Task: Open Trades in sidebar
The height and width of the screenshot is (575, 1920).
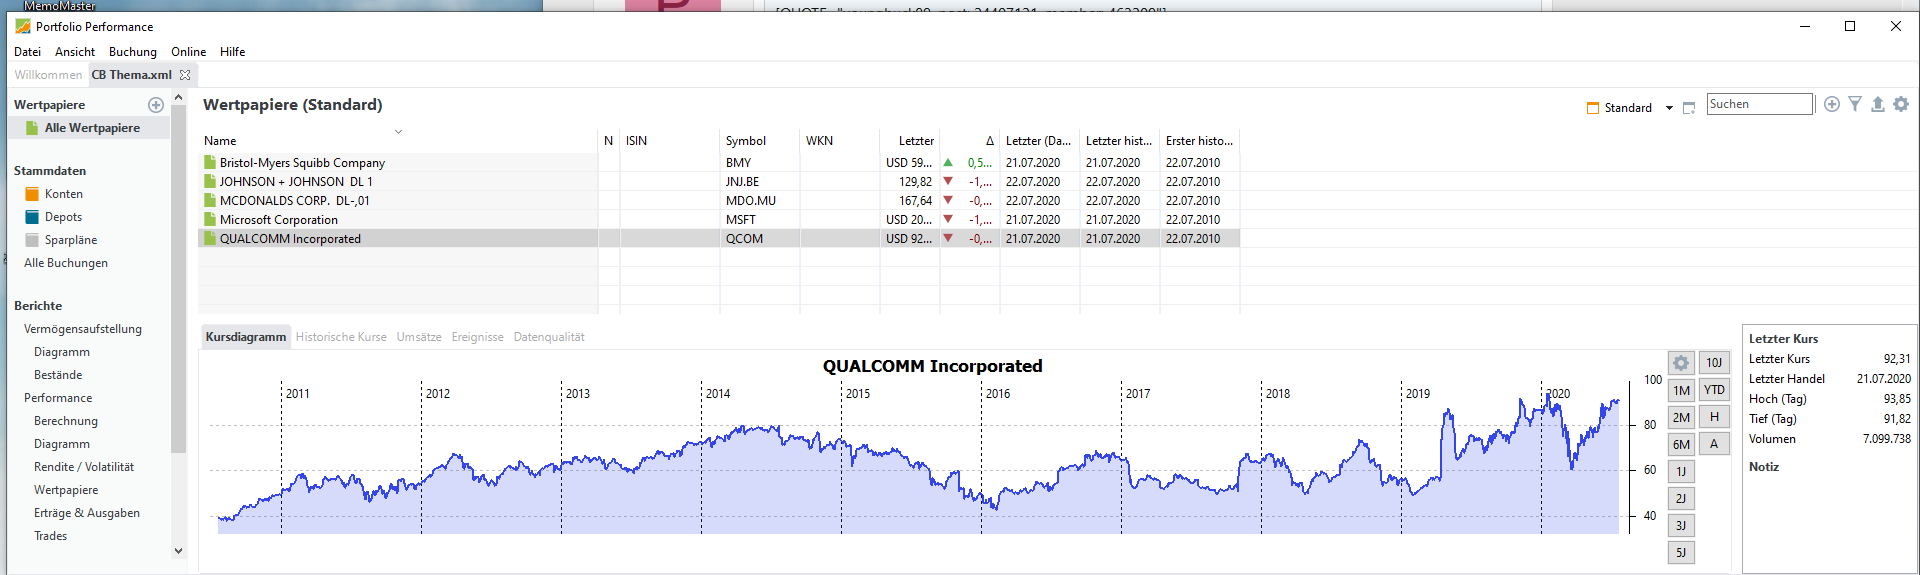Action: [x=50, y=536]
